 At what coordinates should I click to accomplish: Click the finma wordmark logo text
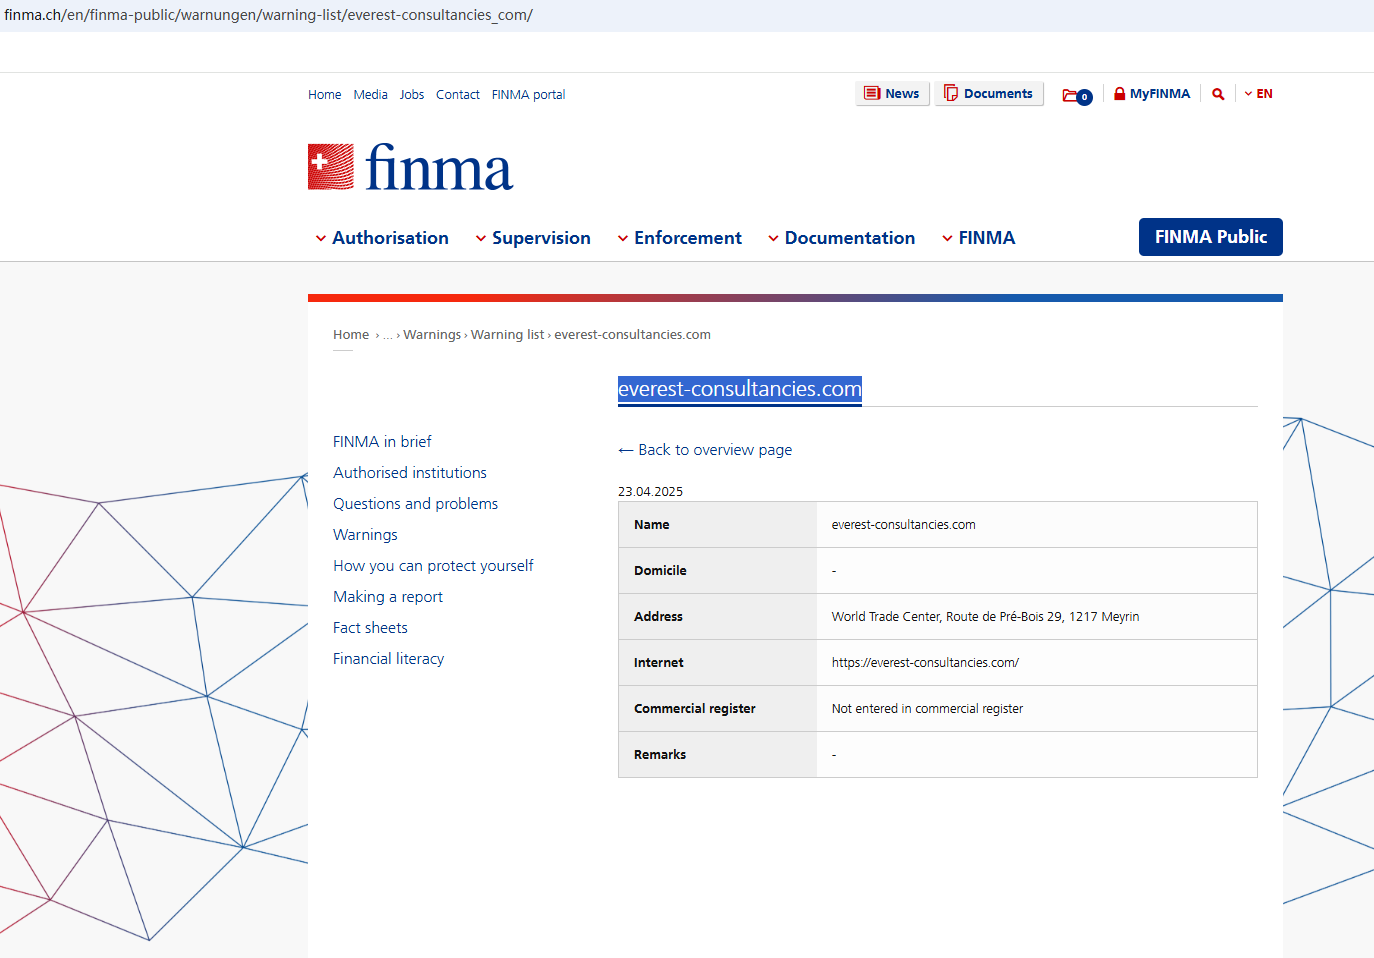439,167
